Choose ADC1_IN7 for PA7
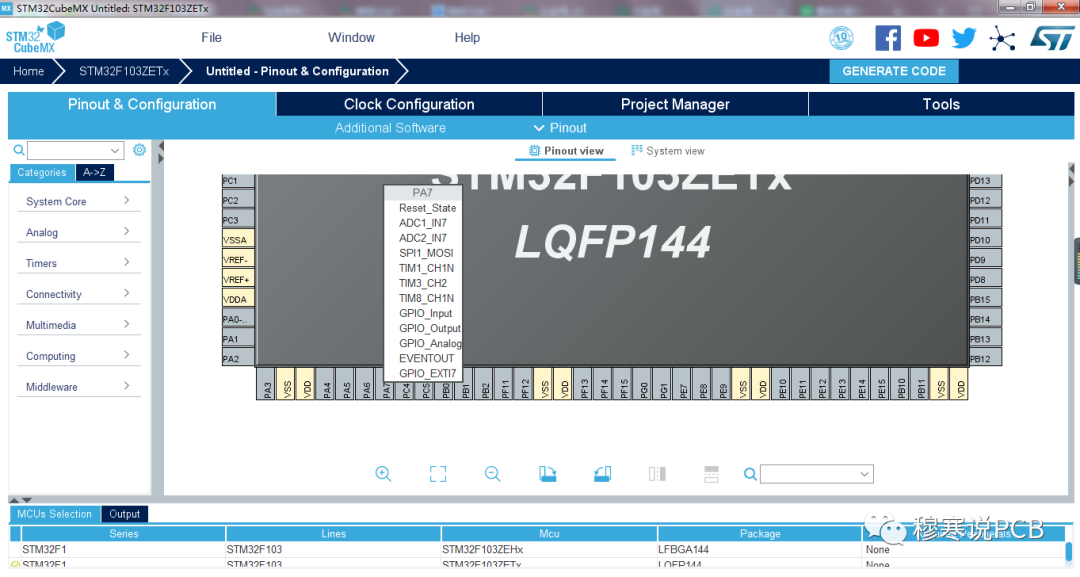 pyautogui.click(x=422, y=223)
